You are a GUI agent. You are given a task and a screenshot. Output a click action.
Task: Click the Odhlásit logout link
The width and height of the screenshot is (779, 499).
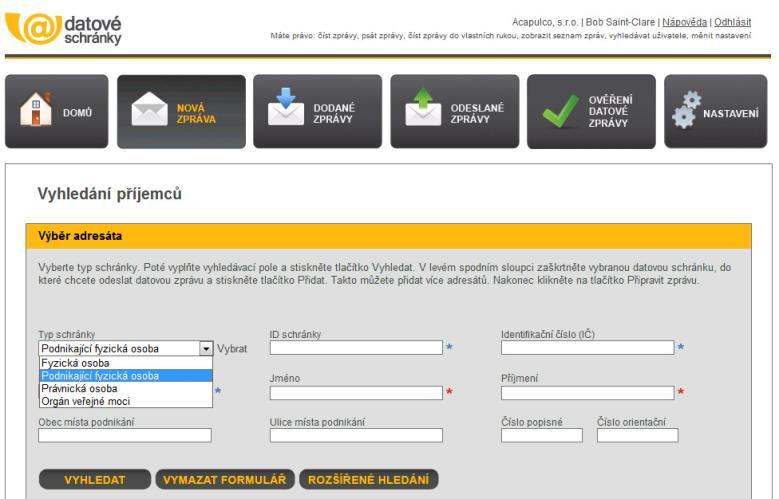[x=733, y=22]
